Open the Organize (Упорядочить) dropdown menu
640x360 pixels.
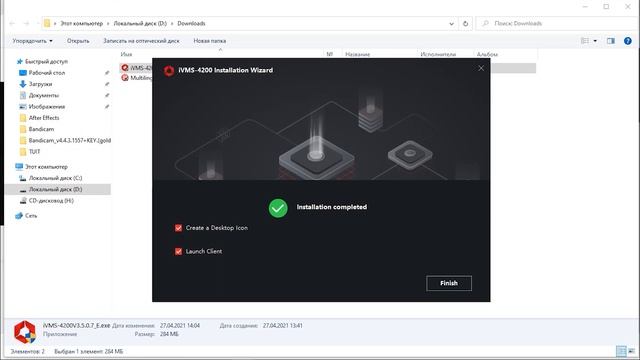point(32,41)
